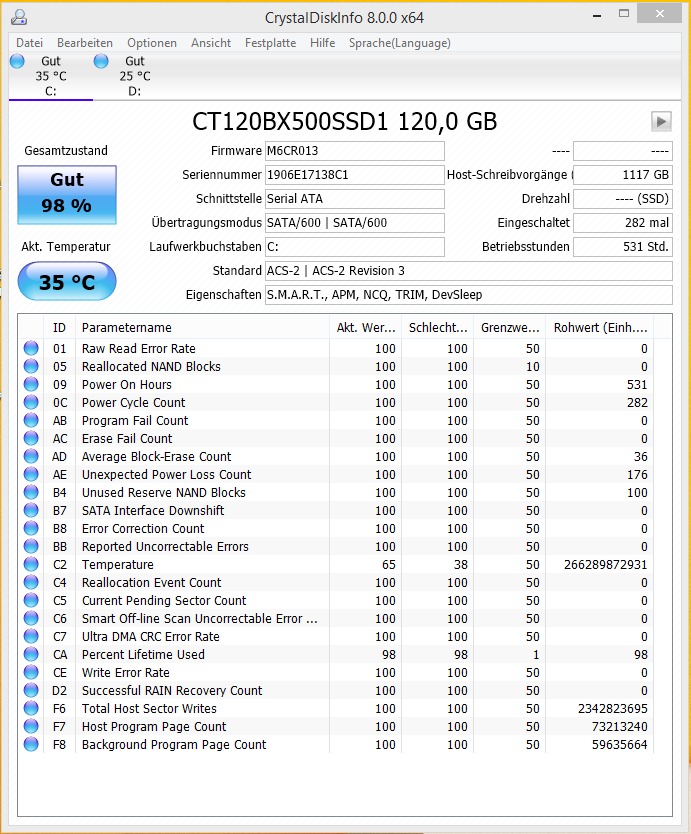Click status icon of Successful RAIN Recovery Count
The image size is (691, 834).
(31, 690)
